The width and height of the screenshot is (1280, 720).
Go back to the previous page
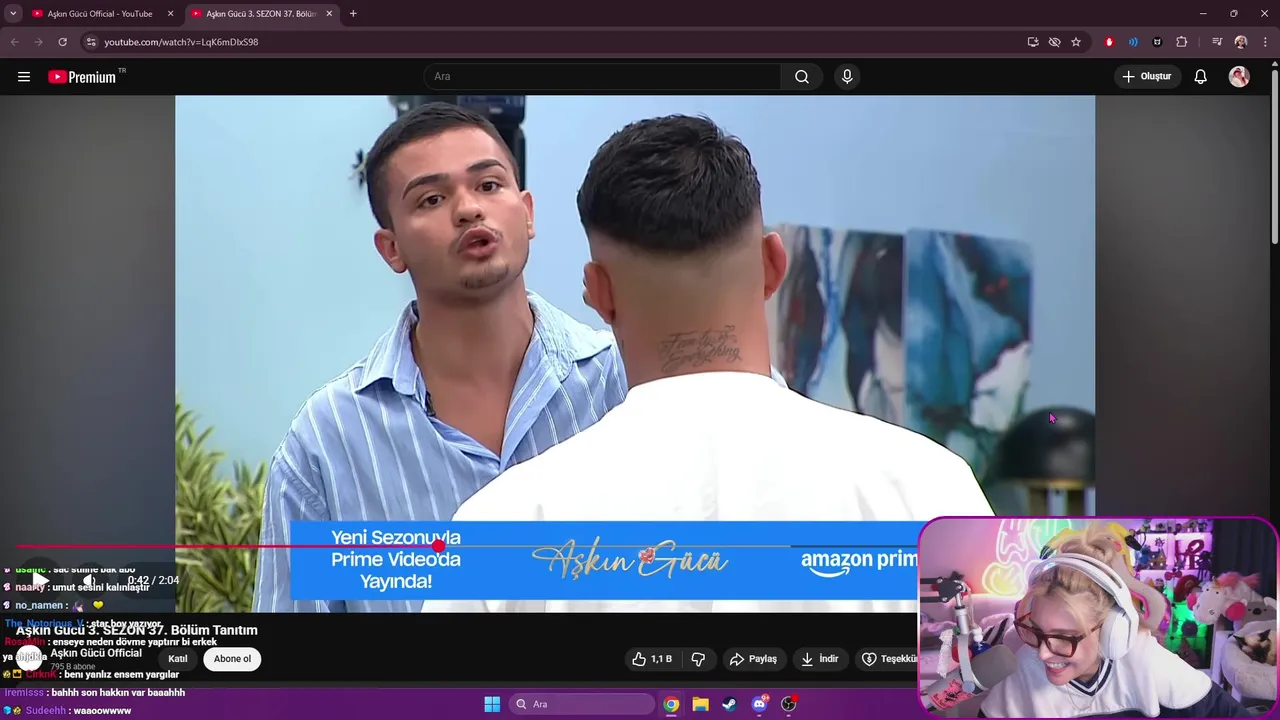click(15, 42)
